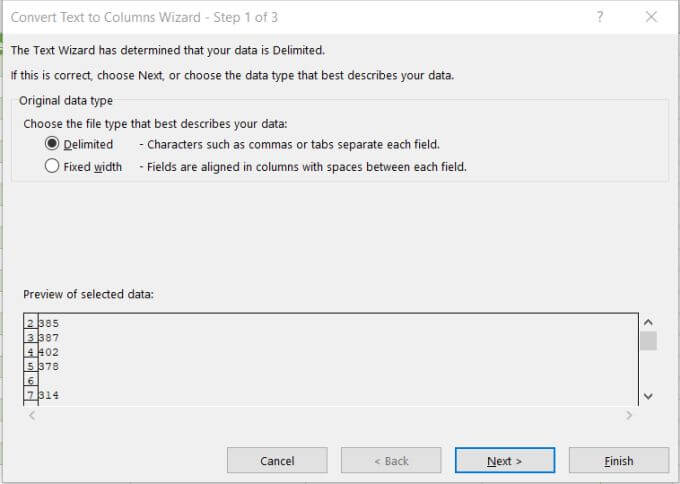Proceed with the Next button
Image resolution: width=680 pixels, height=484 pixels.
[x=504, y=461]
